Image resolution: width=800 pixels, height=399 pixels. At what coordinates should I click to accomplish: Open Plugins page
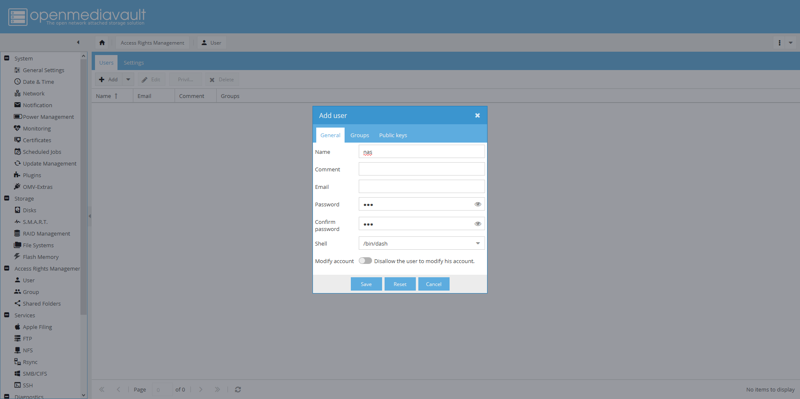(28, 176)
